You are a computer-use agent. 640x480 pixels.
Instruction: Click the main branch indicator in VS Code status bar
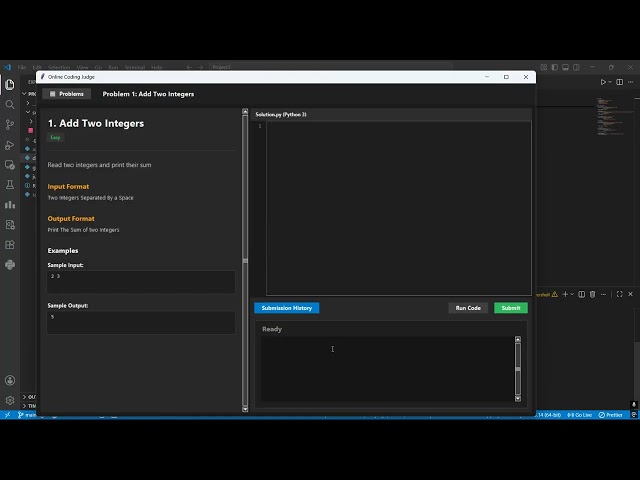tap(27, 415)
